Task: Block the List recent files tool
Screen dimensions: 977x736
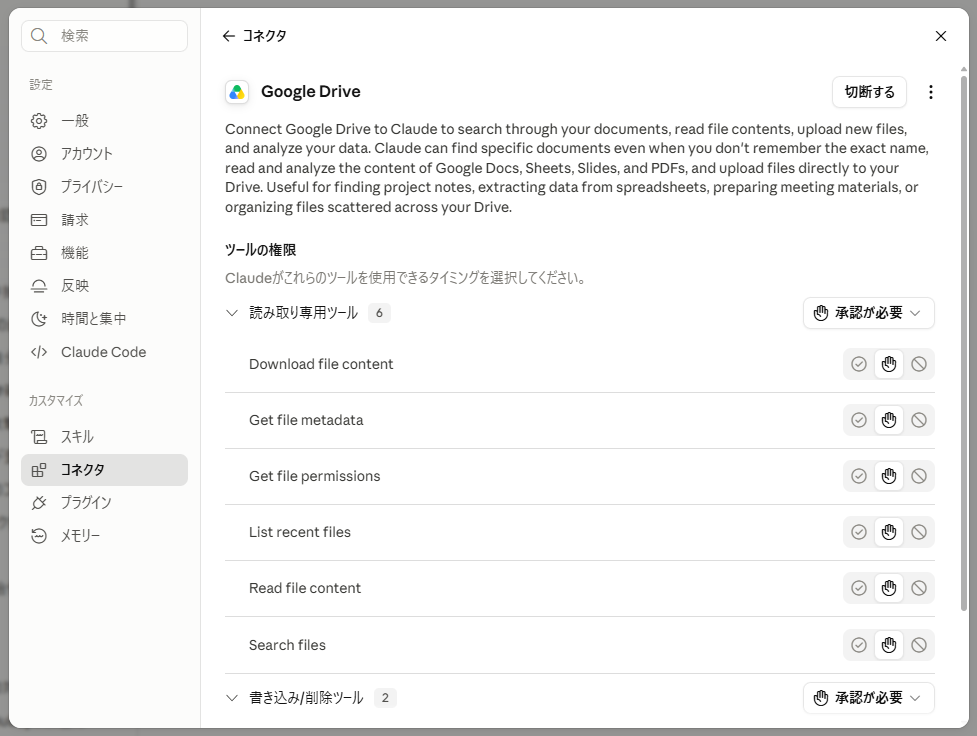Action: click(918, 532)
